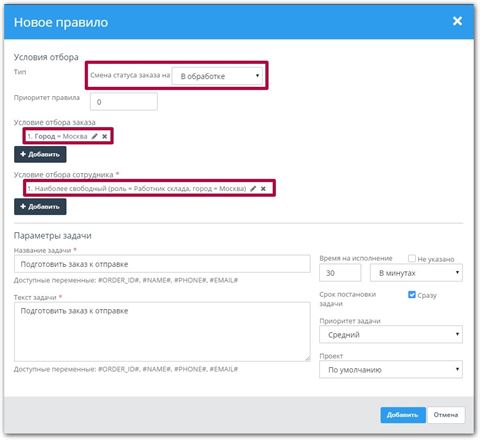Edit the Город = Москва condition pencil icon

coord(95,136)
